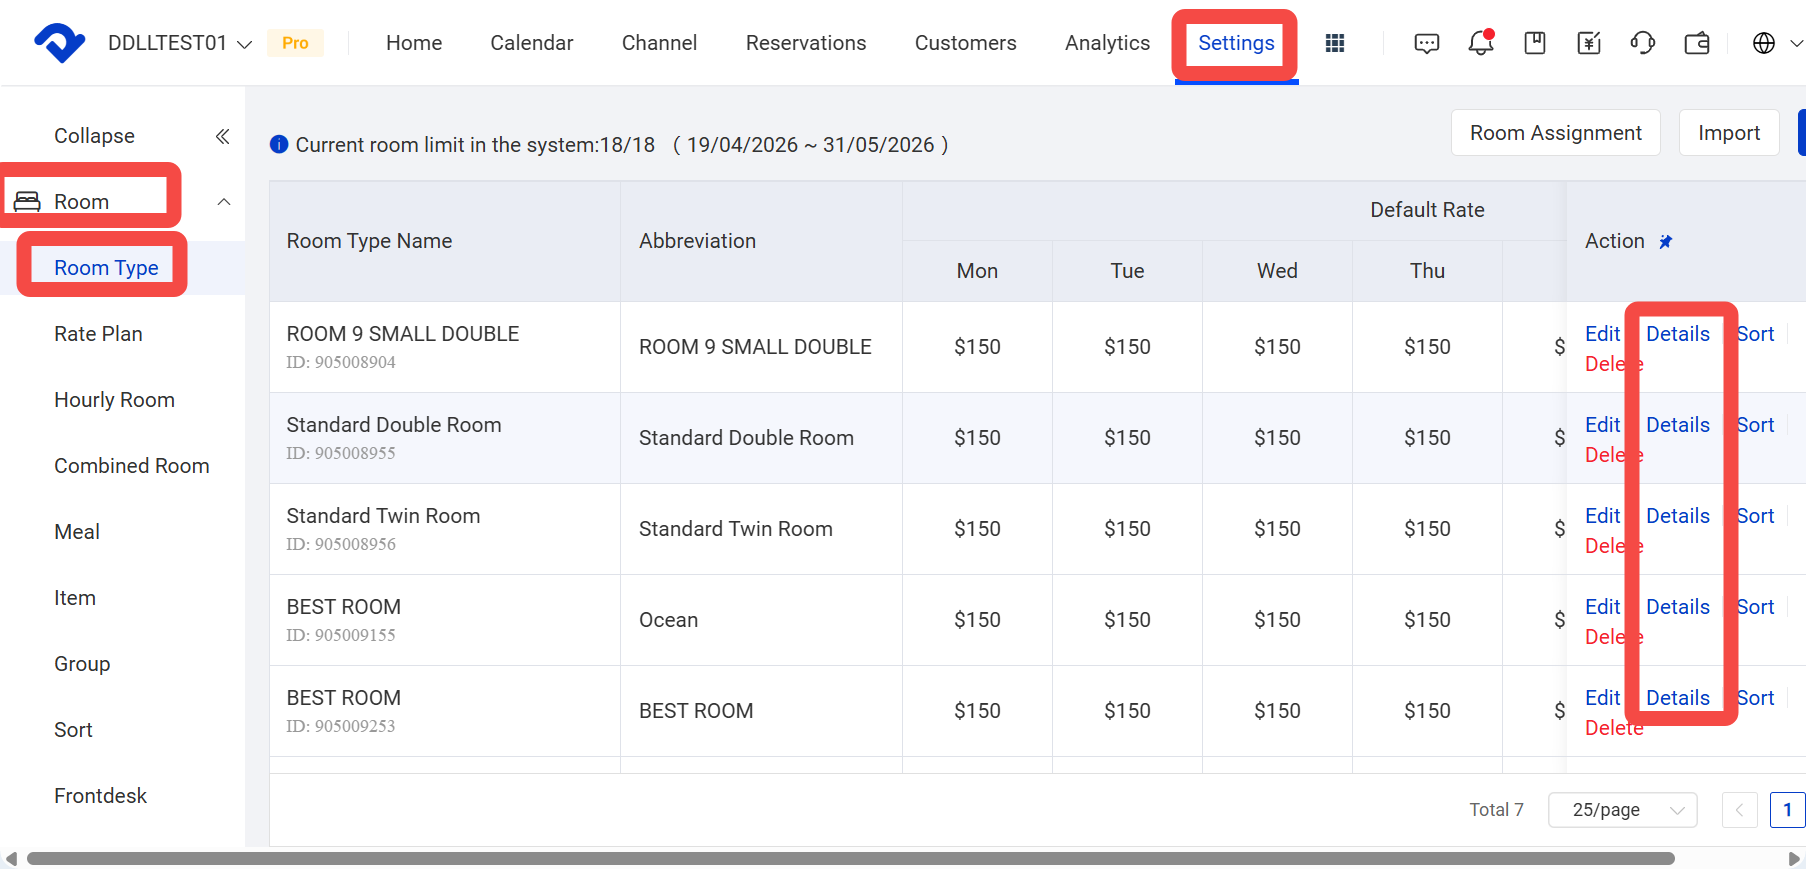Contact support via headset icon
This screenshot has width=1806, height=869.
click(x=1643, y=43)
